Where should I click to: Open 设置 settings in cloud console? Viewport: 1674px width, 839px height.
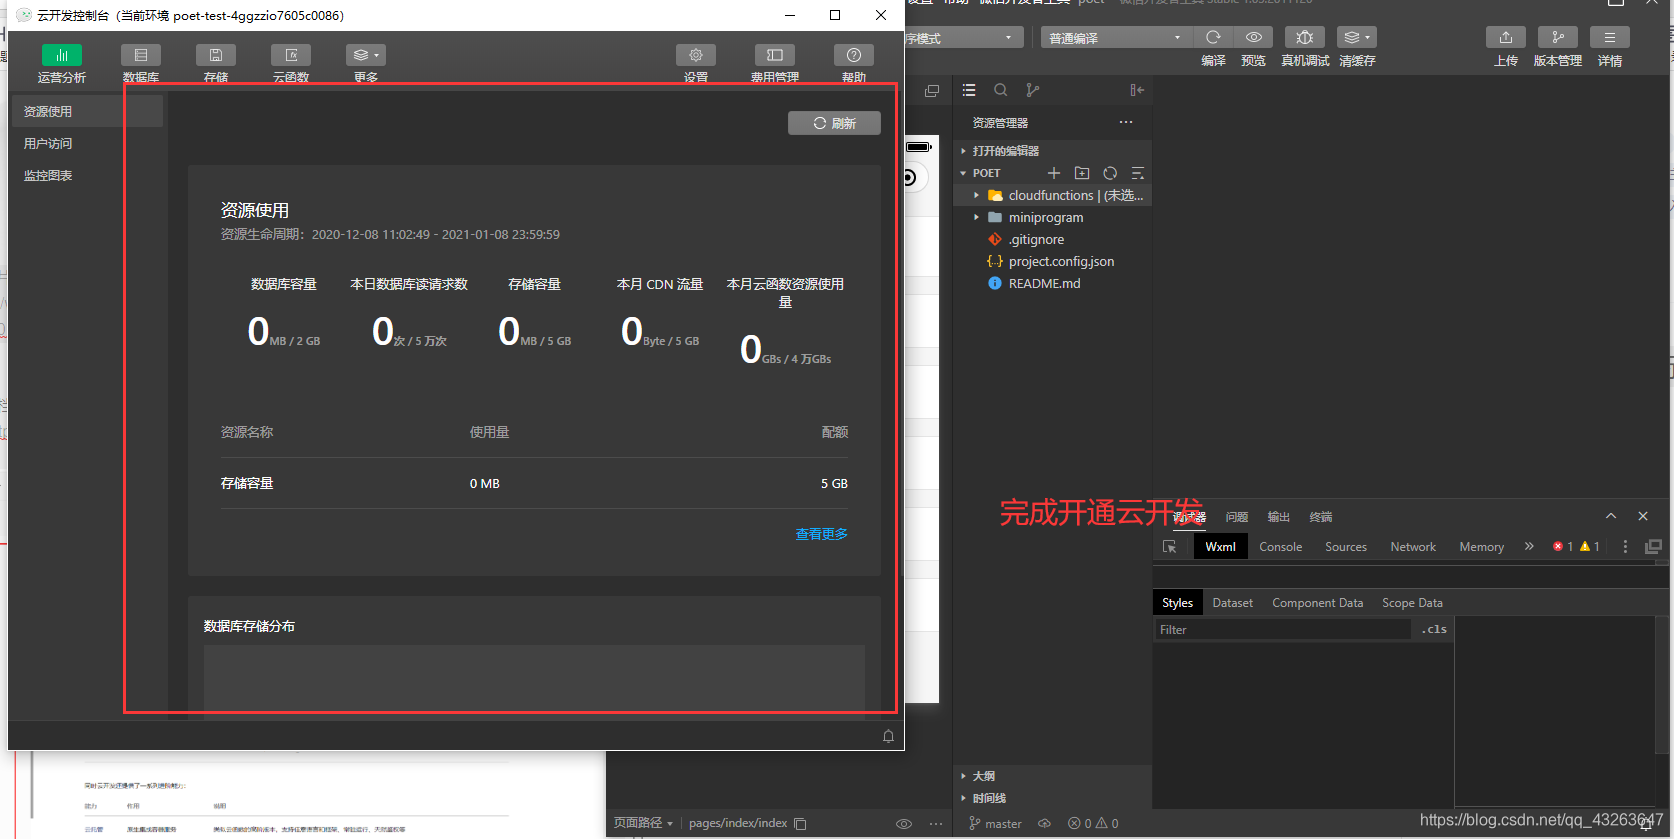(696, 63)
